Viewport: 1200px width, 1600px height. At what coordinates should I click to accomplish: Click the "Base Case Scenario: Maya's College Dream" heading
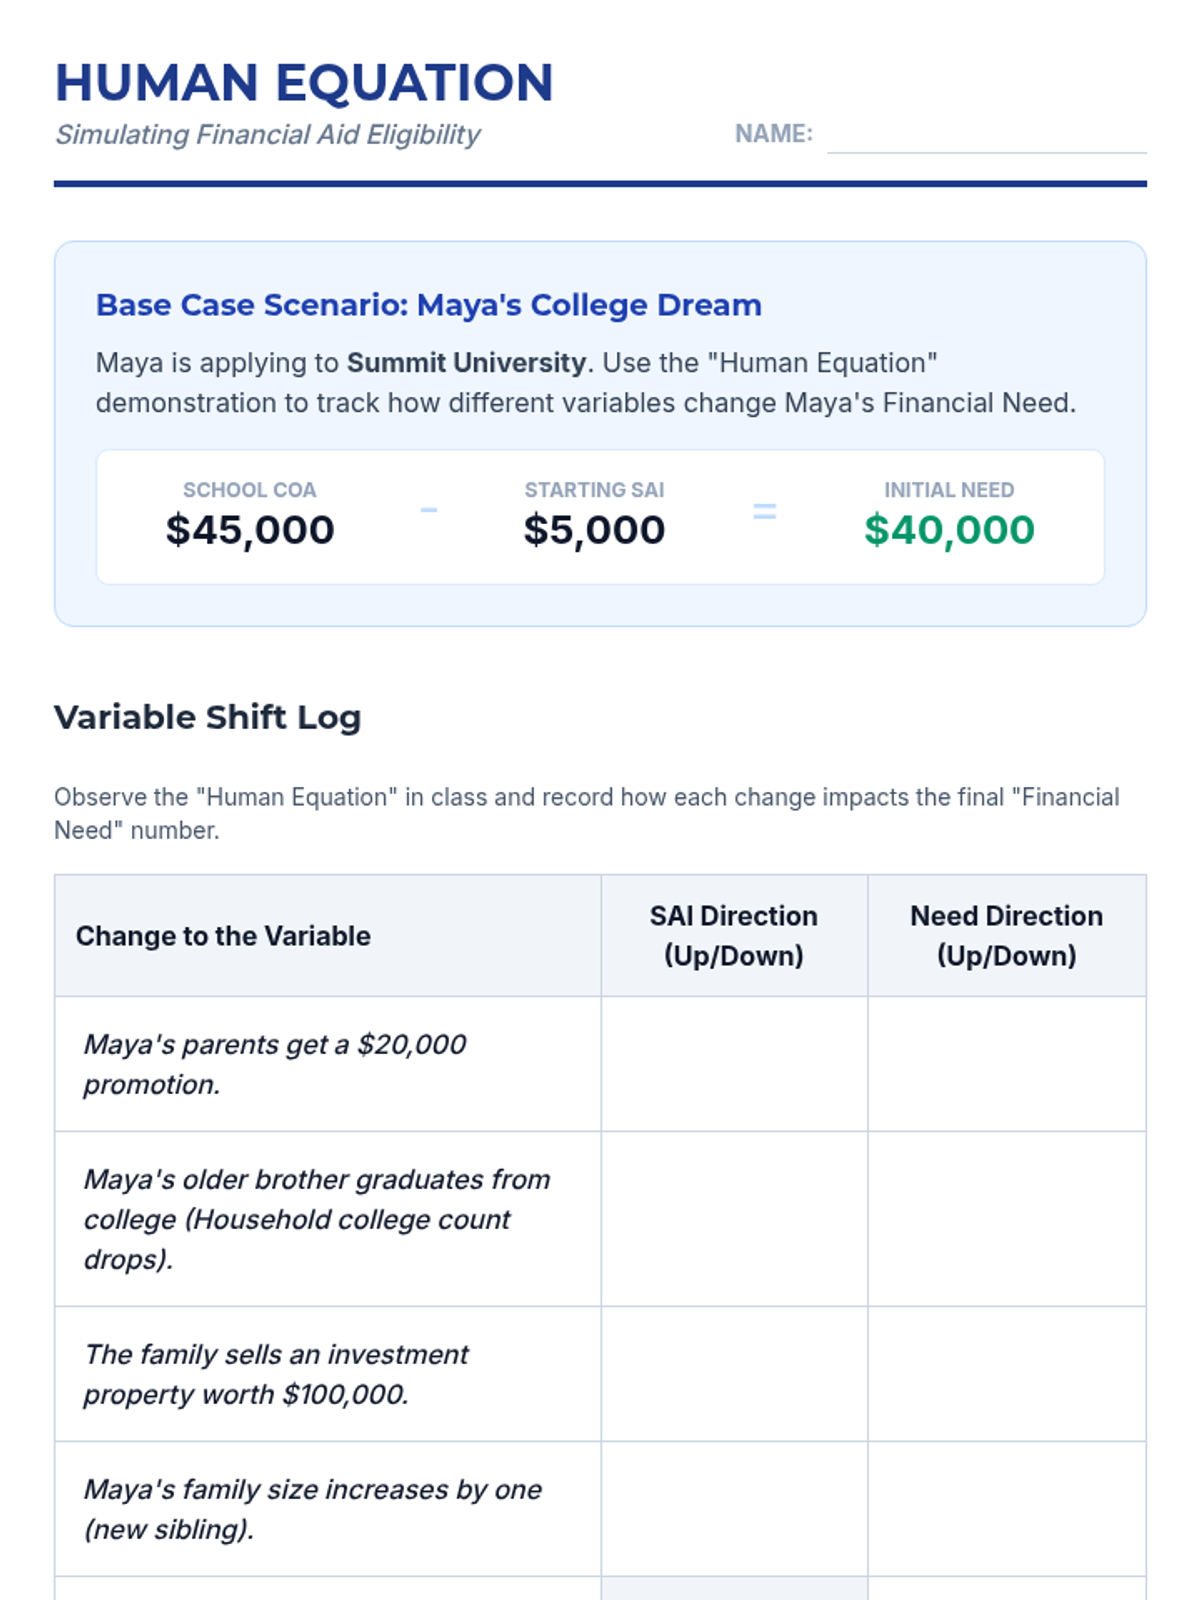pos(428,305)
